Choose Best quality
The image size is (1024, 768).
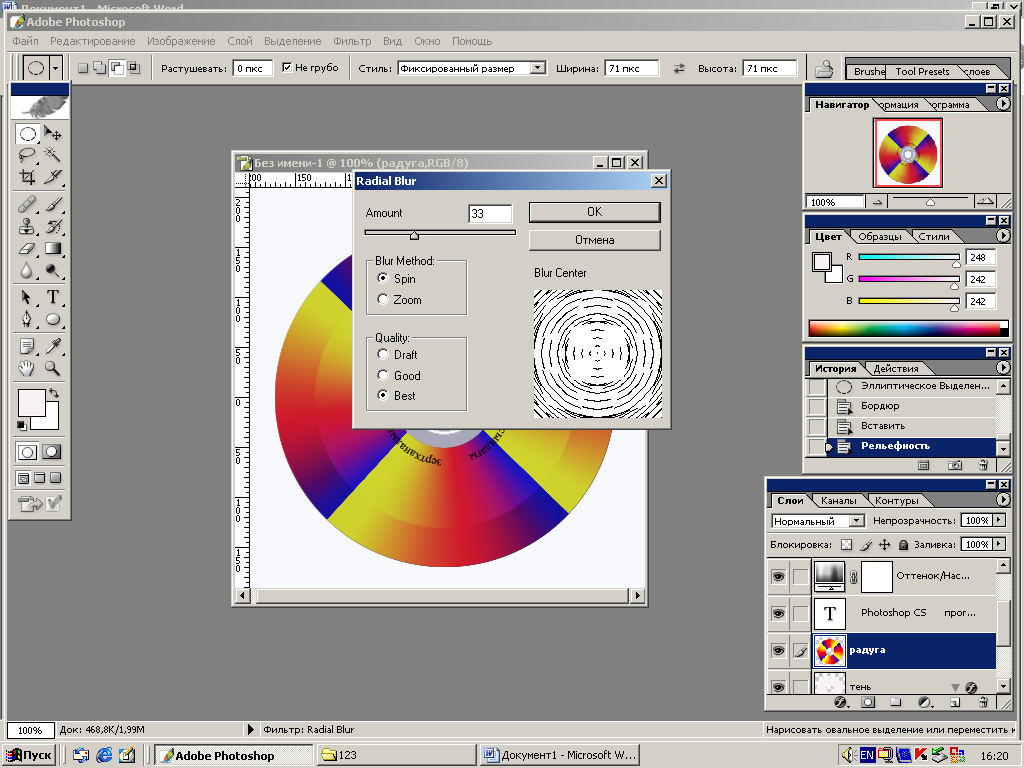pos(383,395)
